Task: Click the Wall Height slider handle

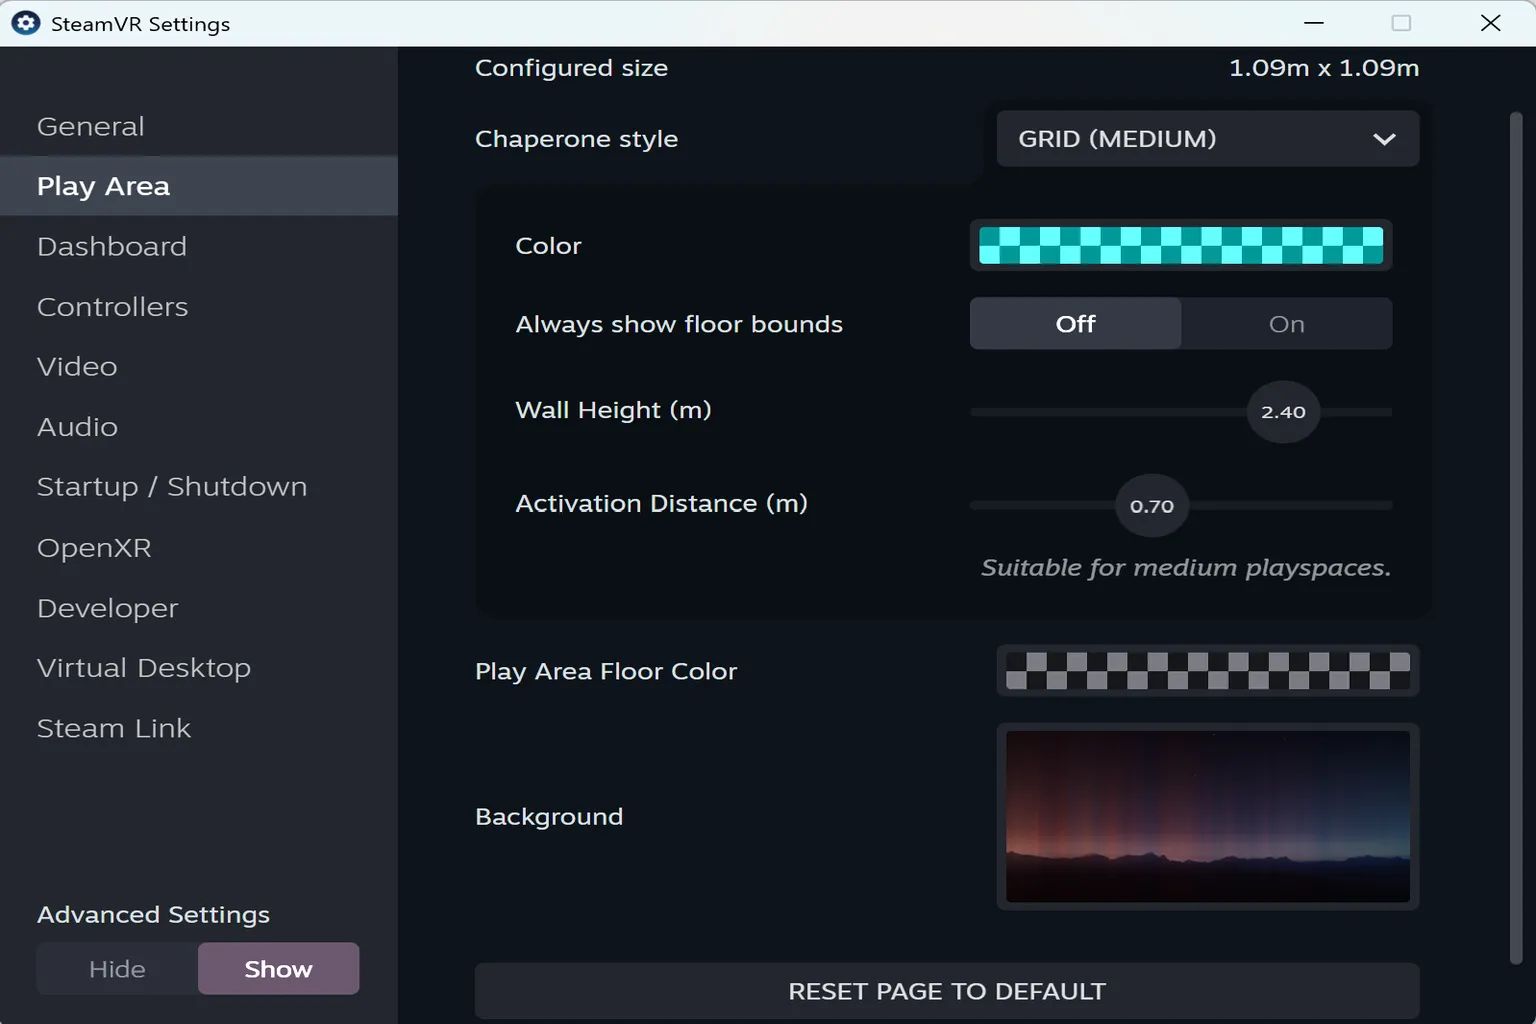Action: coord(1283,412)
